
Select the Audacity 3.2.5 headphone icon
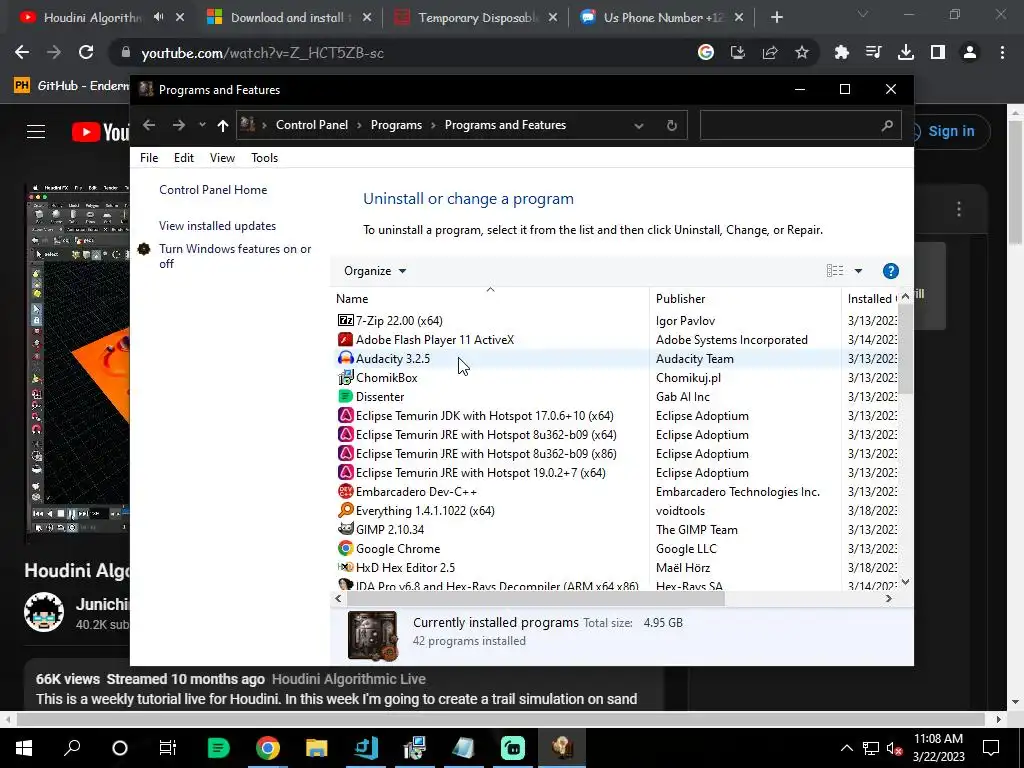click(x=345, y=359)
